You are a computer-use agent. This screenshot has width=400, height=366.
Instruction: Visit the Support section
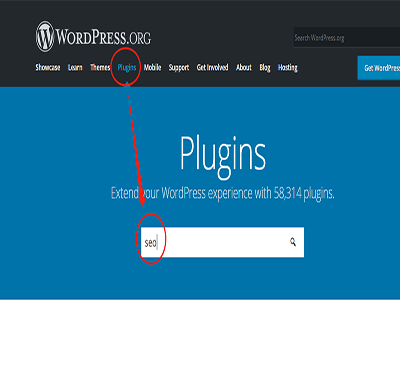tap(179, 68)
